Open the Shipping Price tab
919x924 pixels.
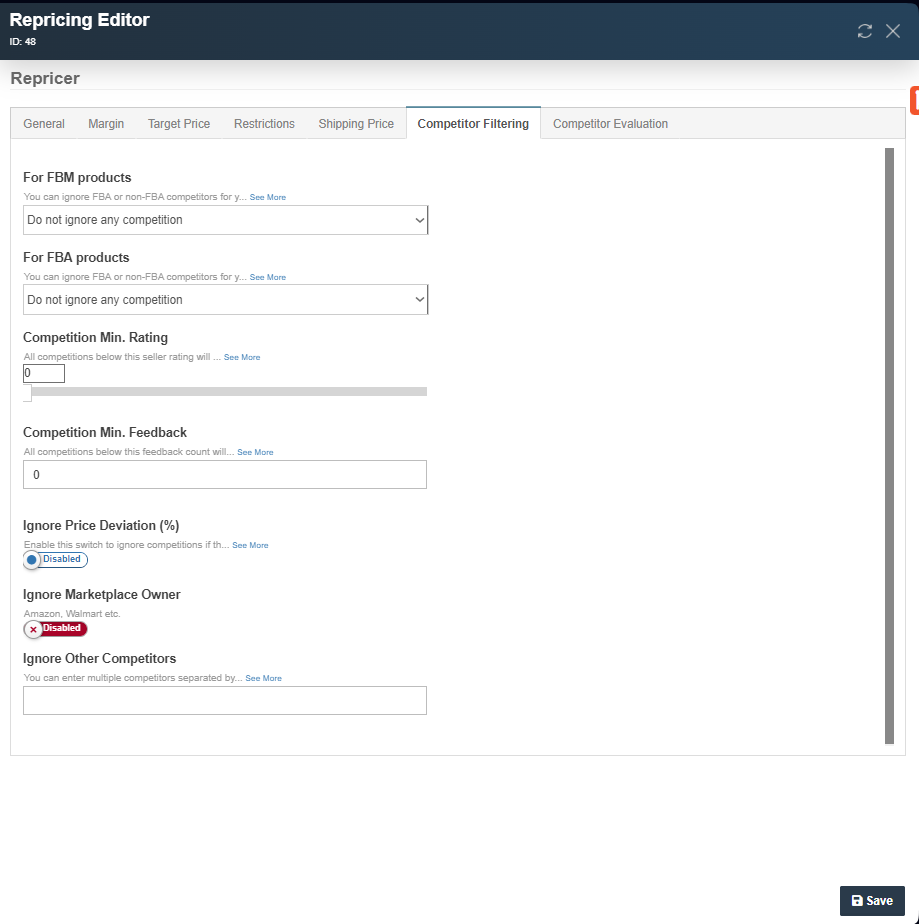point(356,124)
